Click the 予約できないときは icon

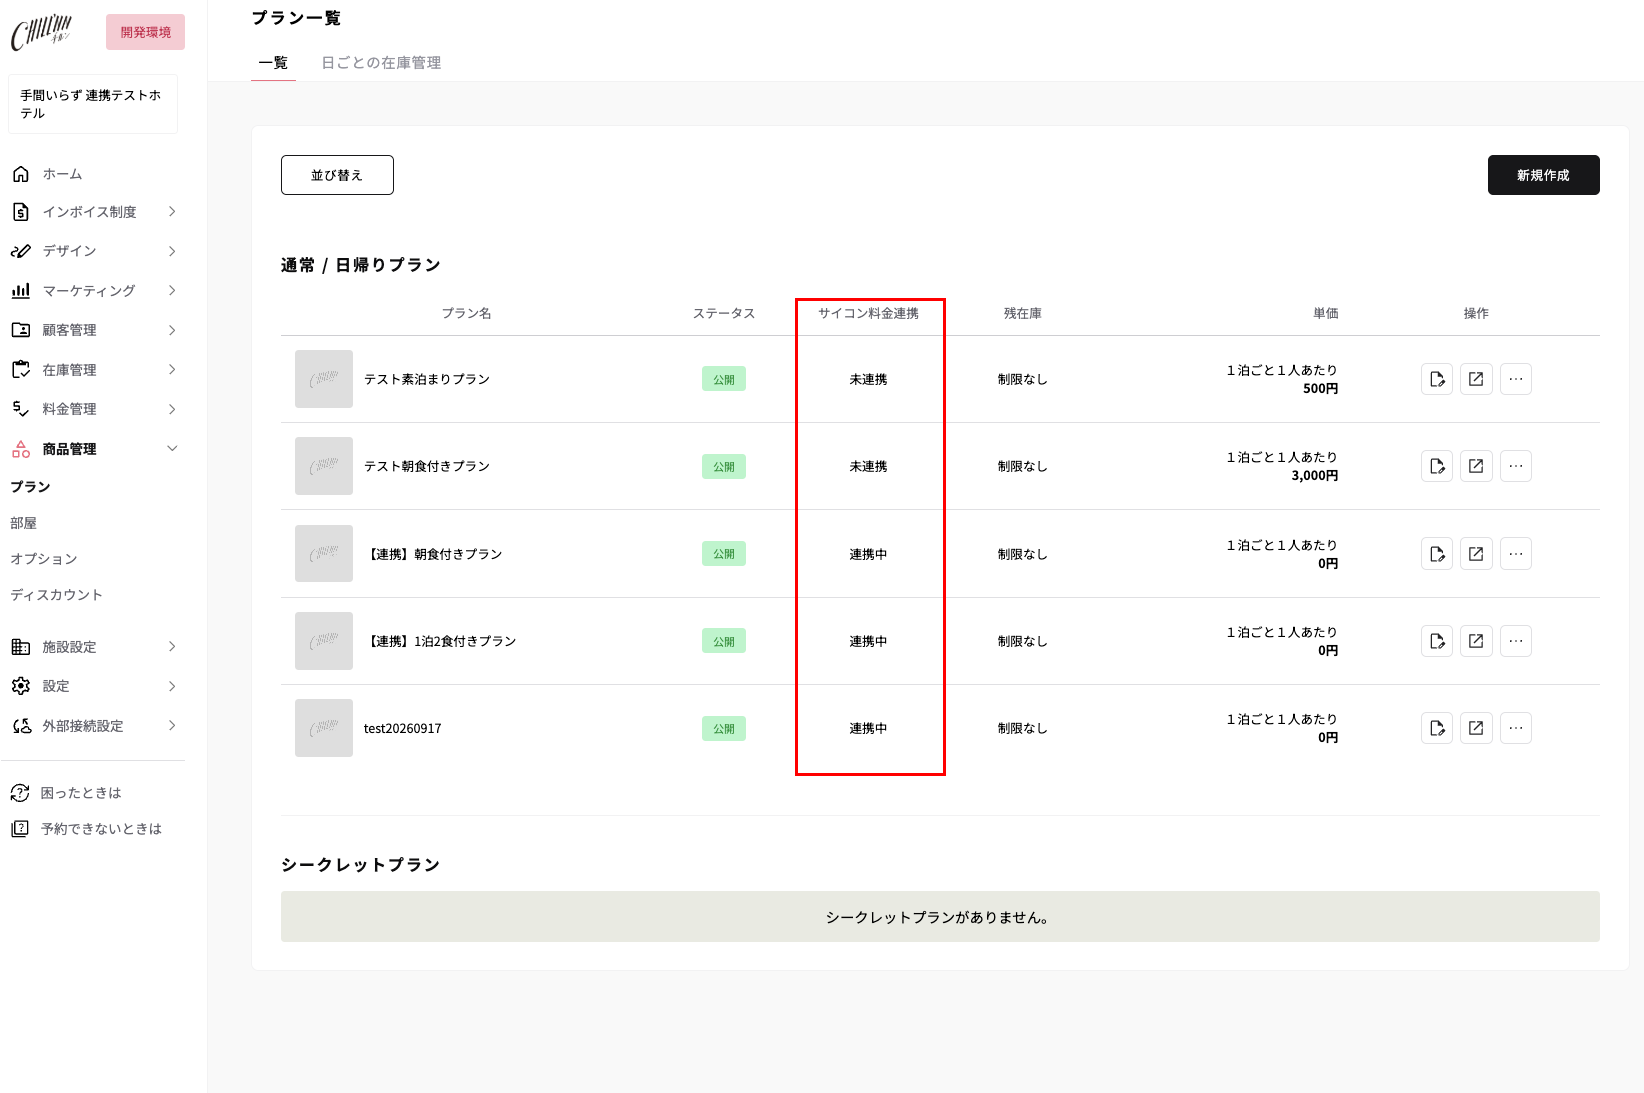point(20,829)
